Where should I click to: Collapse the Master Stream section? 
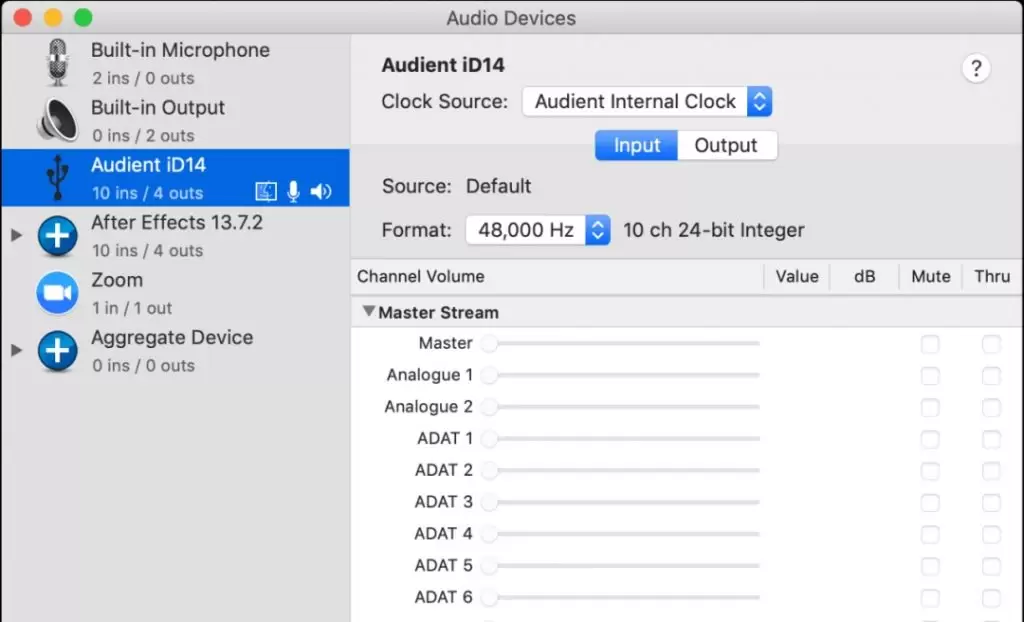coord(369,312)
